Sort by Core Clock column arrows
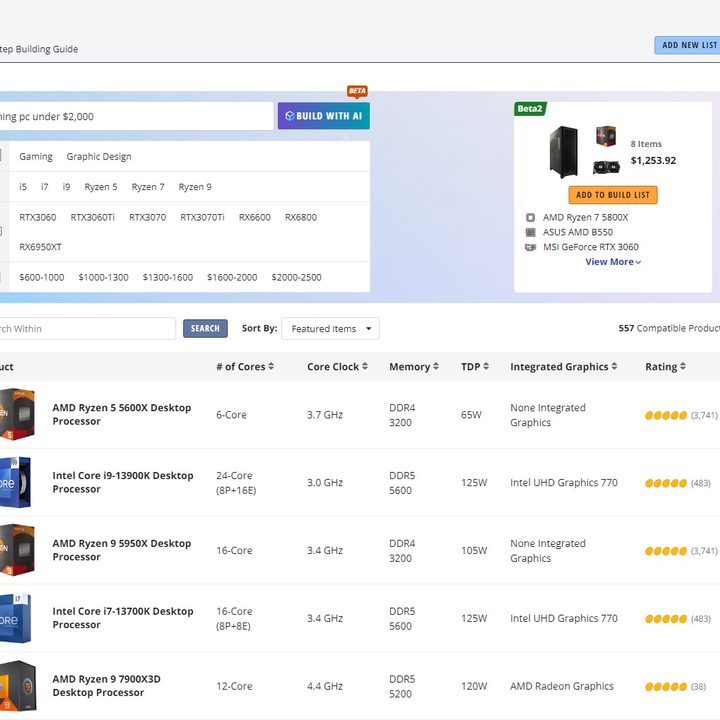The image size is (720, 720). coord(365,366)
